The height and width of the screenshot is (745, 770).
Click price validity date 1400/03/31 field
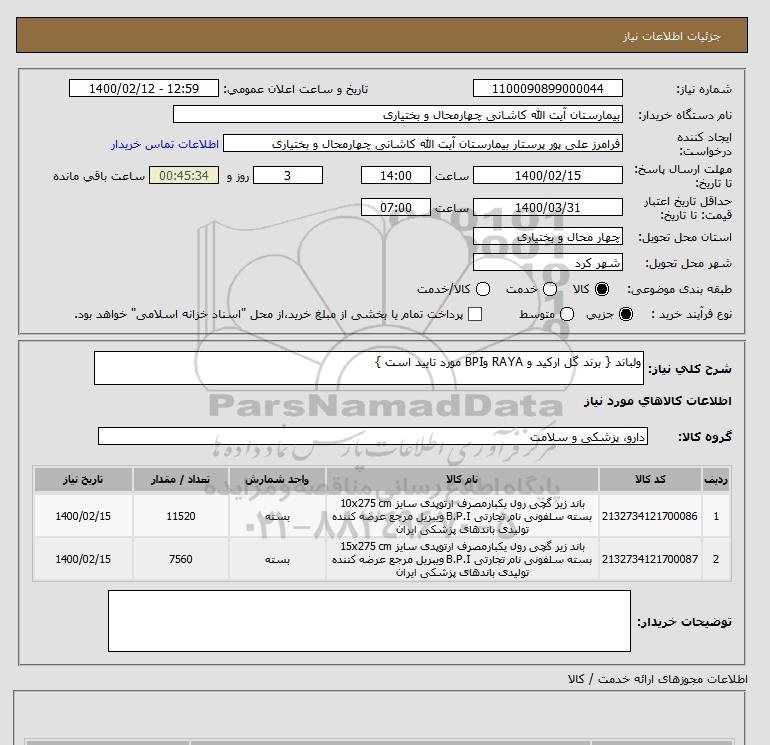coord(548,207)
